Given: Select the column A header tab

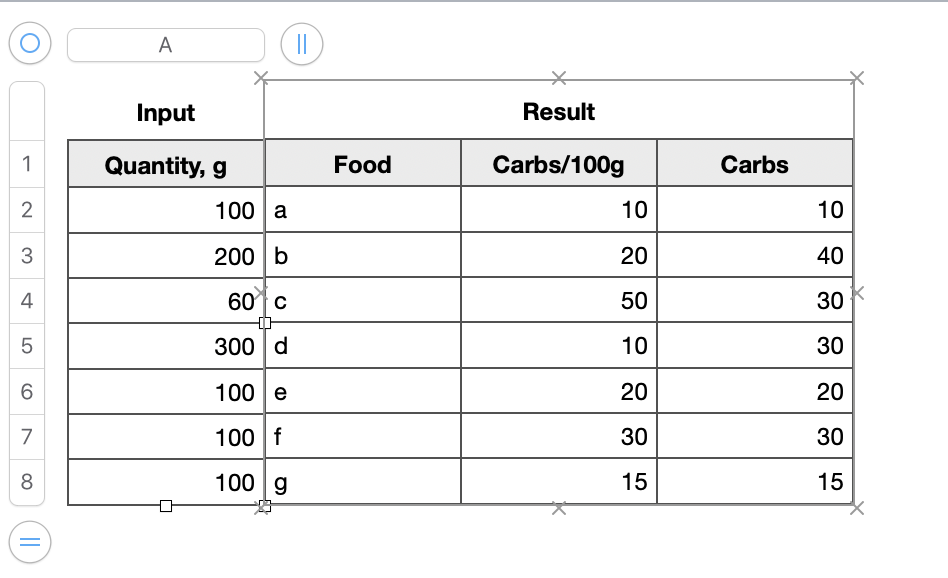Looking at the screenshot, I should (x=166, y=45).
